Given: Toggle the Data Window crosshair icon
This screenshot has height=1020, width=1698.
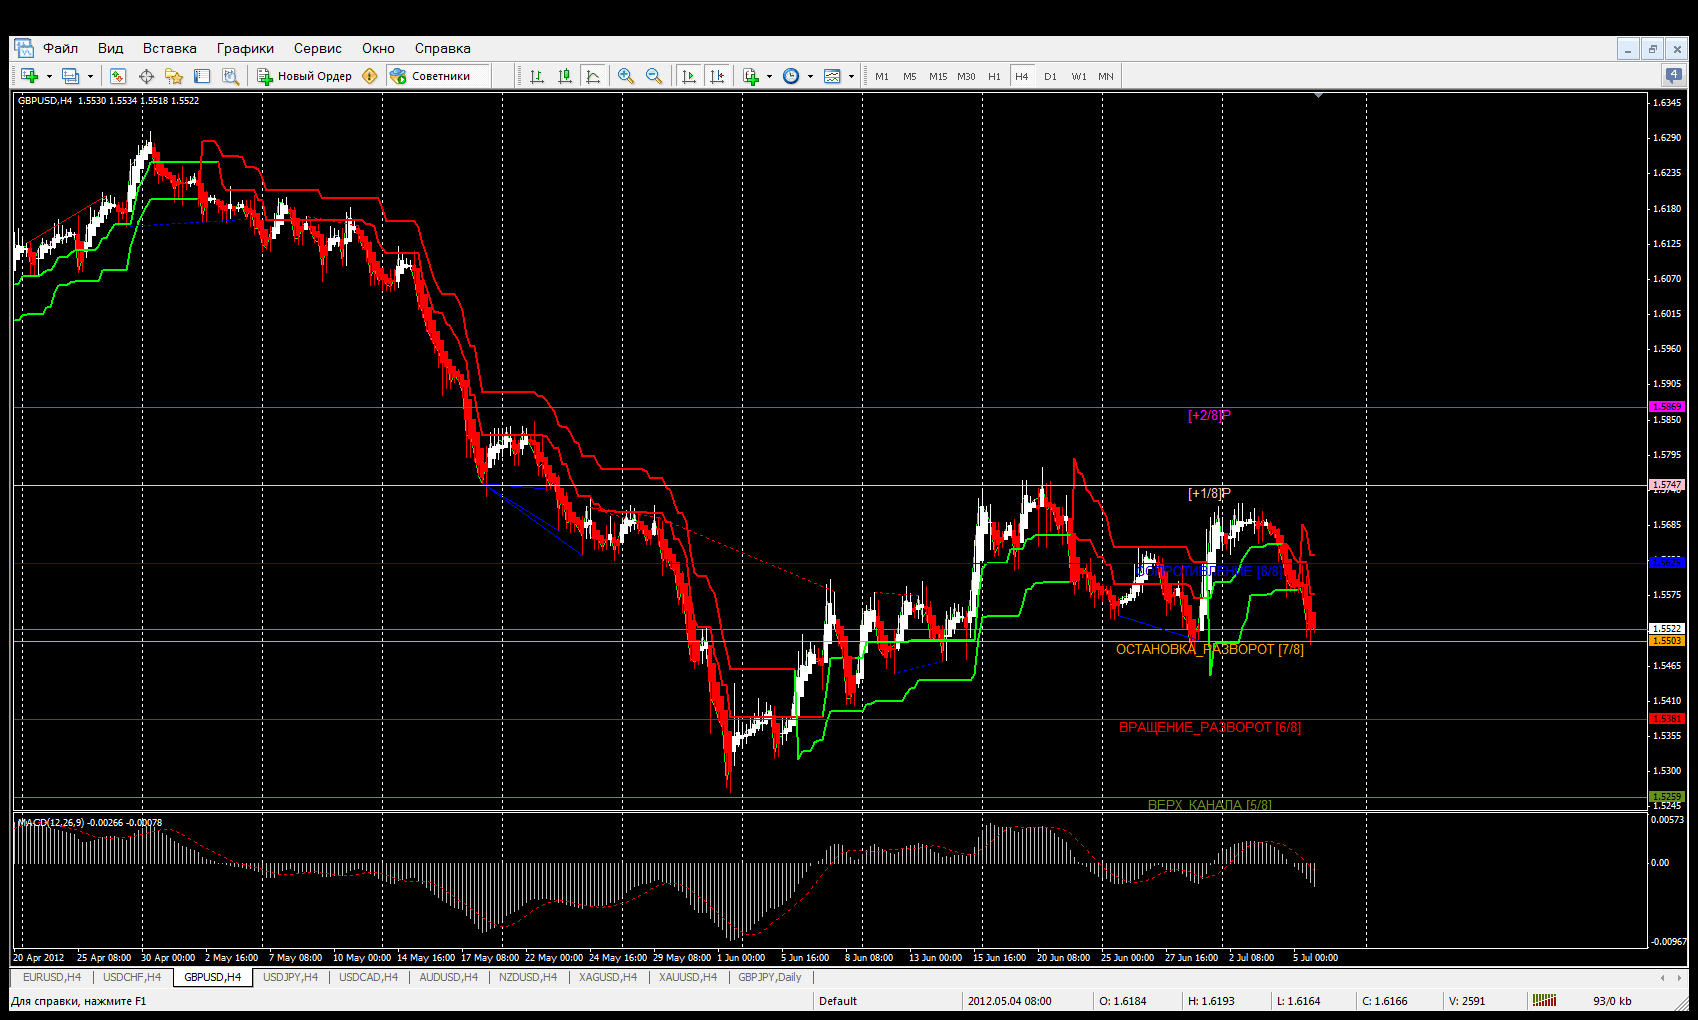Looking at the screenshot, I should click(x=146, y=76).
